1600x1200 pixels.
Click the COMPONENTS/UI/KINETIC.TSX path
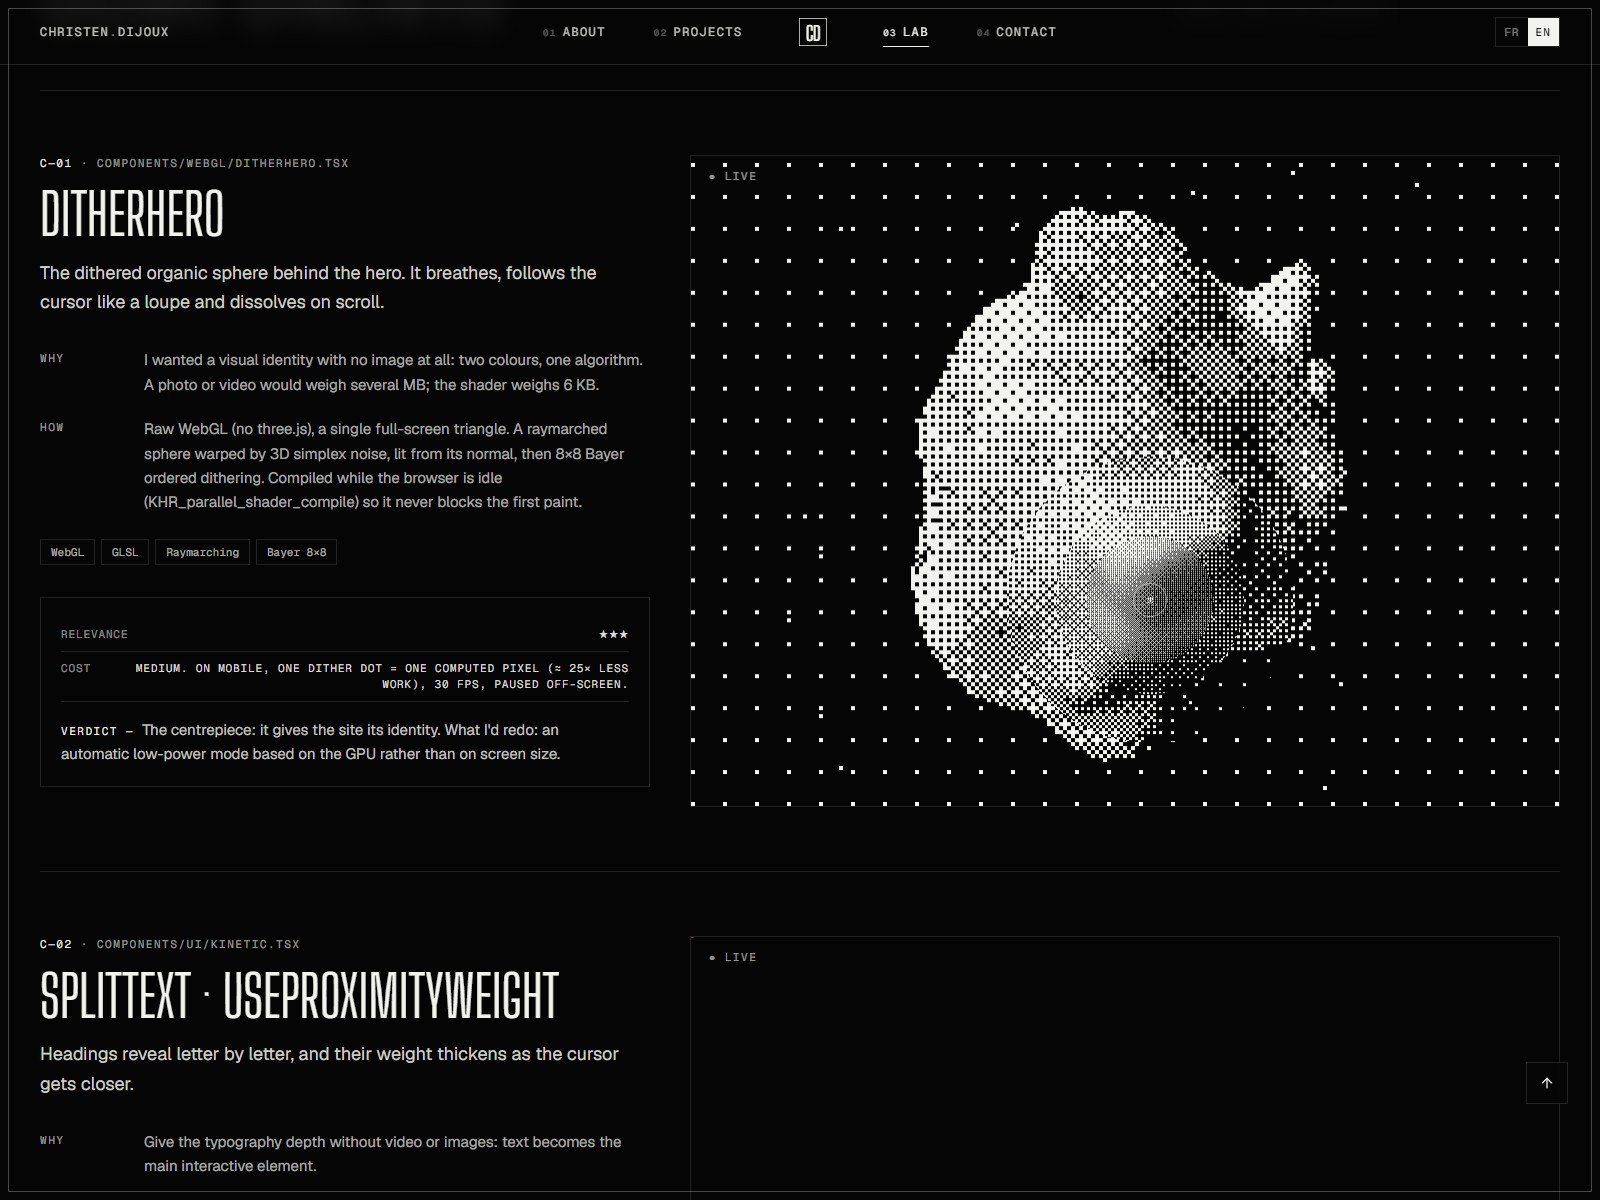198,944
